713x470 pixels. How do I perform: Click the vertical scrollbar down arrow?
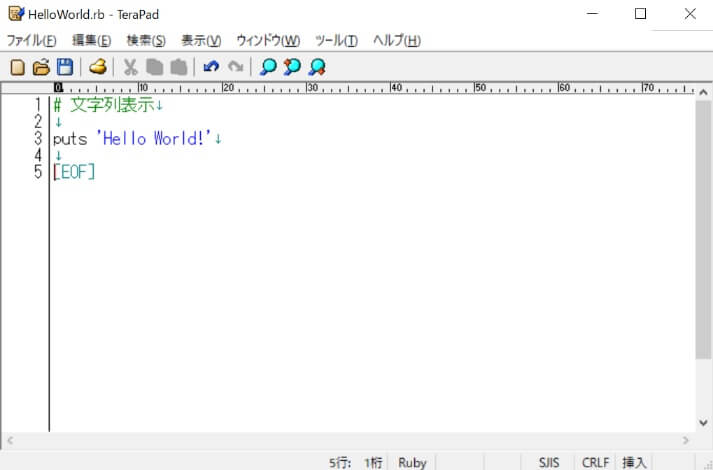tap(703, 423)
